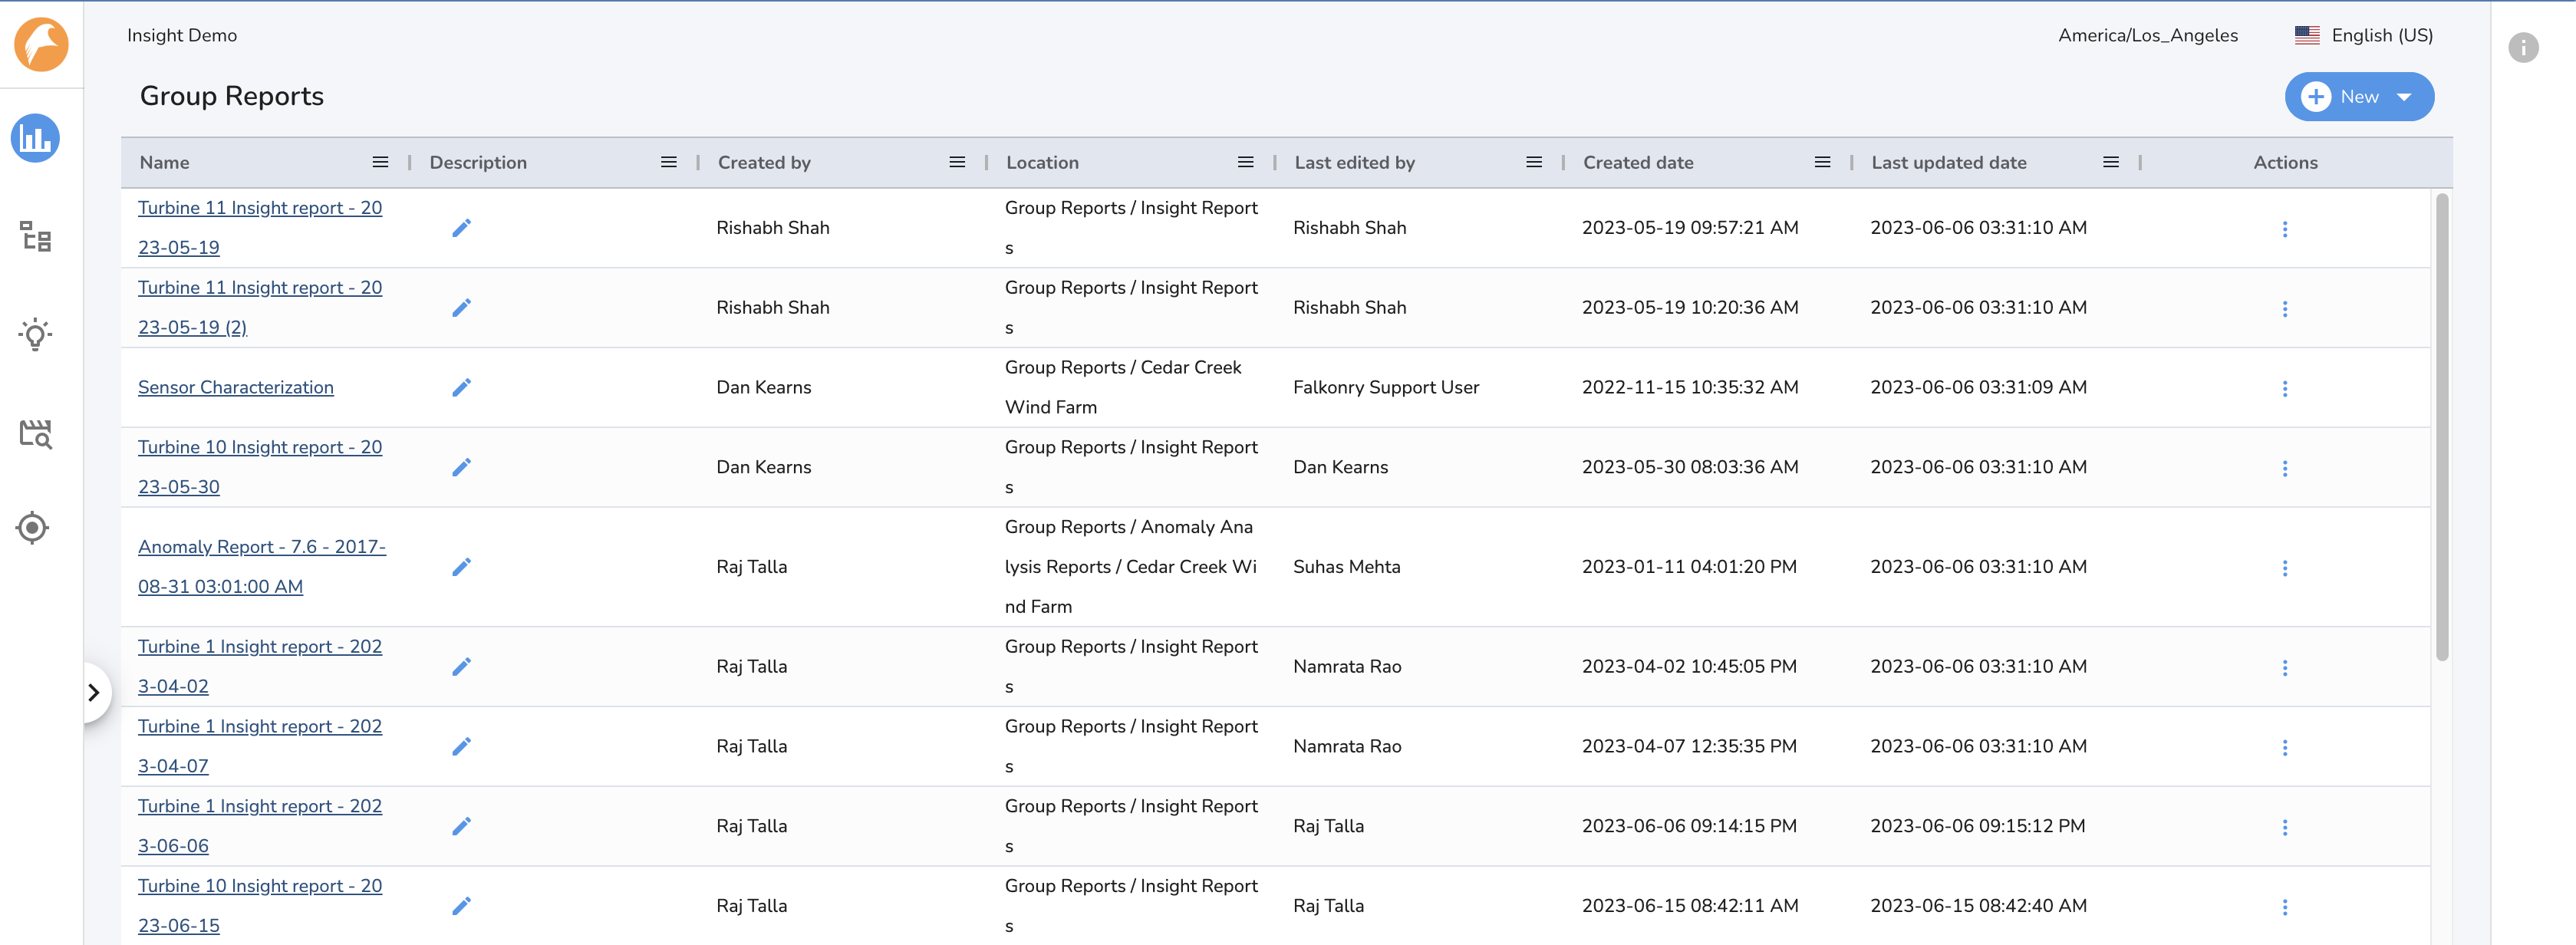Open Anomaly Report 7.6 2017-08-31 link
The width and height of the screenshot is (2576, 945).
click(x=262, y=567)
